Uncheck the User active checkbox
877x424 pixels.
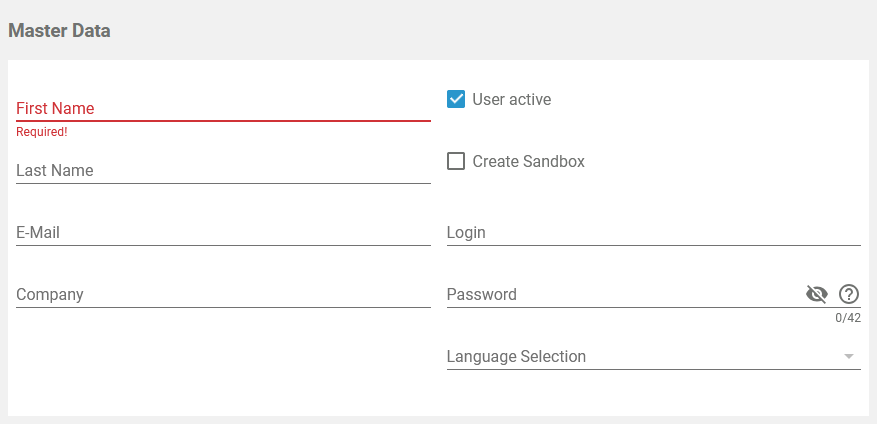(x=456, y=99)
